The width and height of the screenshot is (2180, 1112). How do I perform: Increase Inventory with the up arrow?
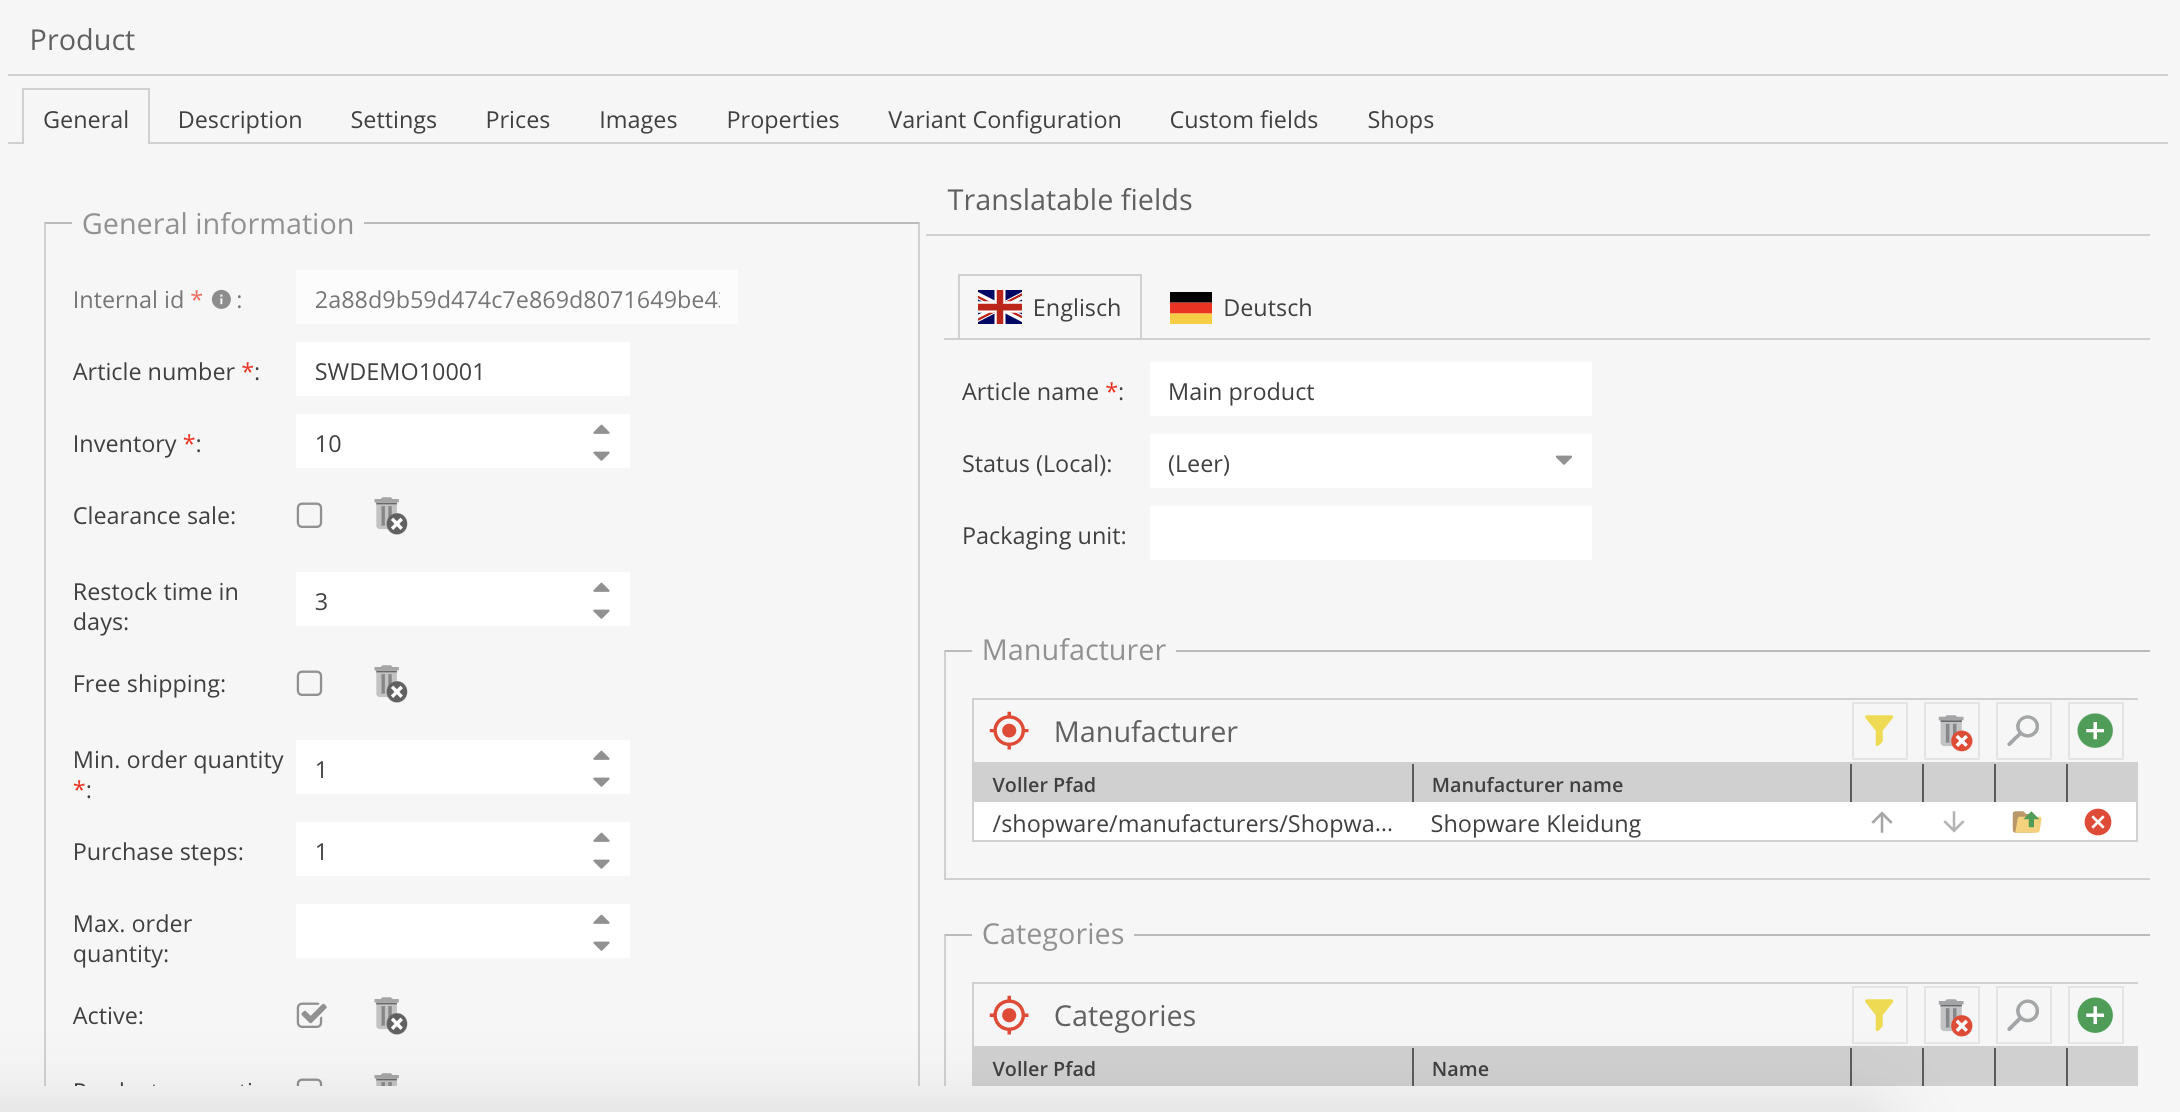601,430
